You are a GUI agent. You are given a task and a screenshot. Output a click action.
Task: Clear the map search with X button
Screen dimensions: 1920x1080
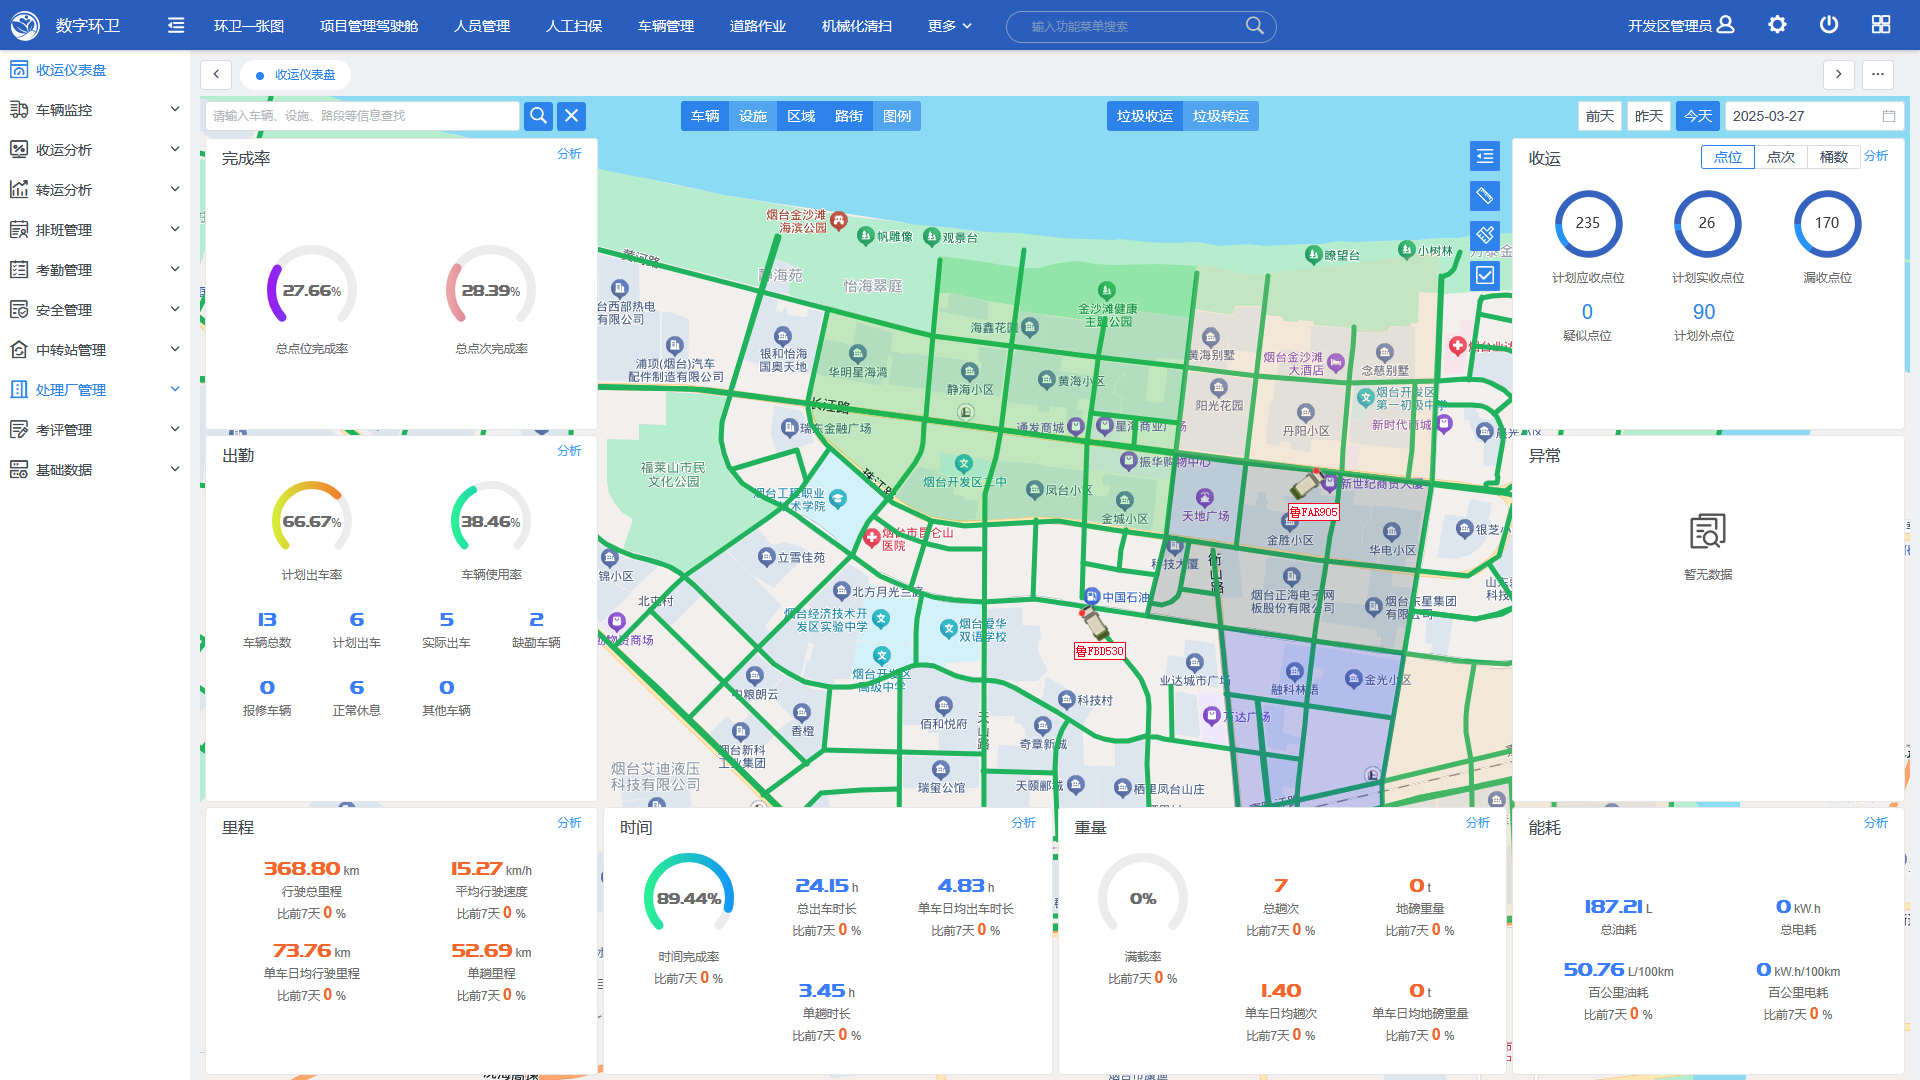(x=571, y=116)
